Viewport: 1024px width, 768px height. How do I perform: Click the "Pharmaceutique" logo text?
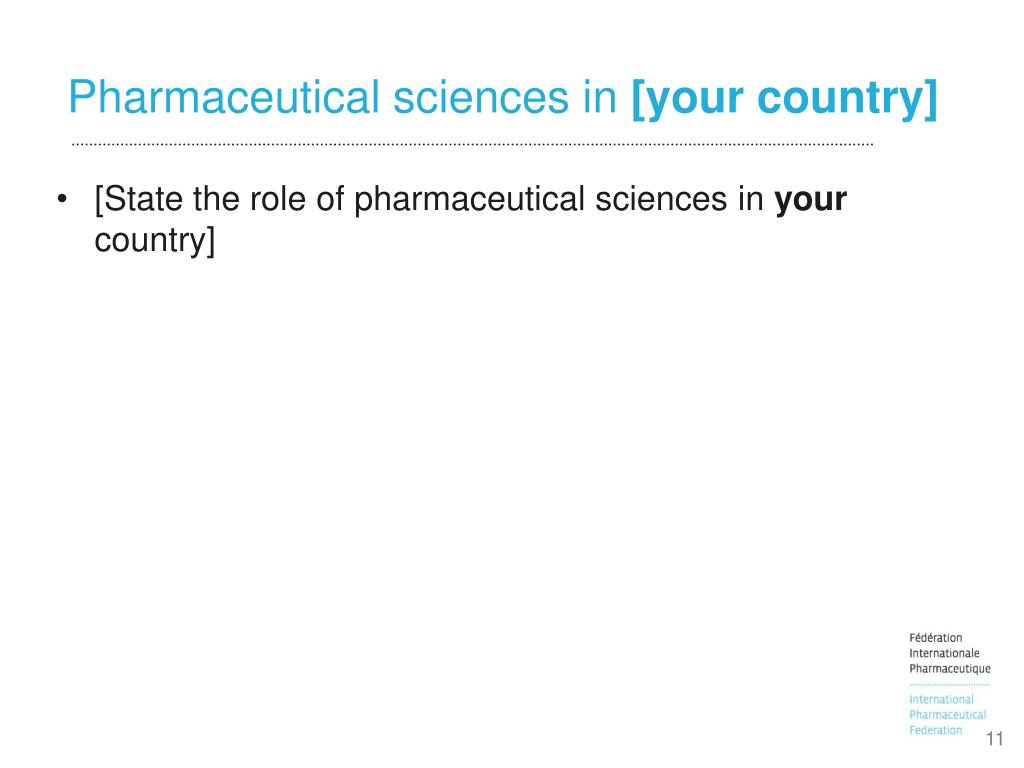[x=950, y=669]
